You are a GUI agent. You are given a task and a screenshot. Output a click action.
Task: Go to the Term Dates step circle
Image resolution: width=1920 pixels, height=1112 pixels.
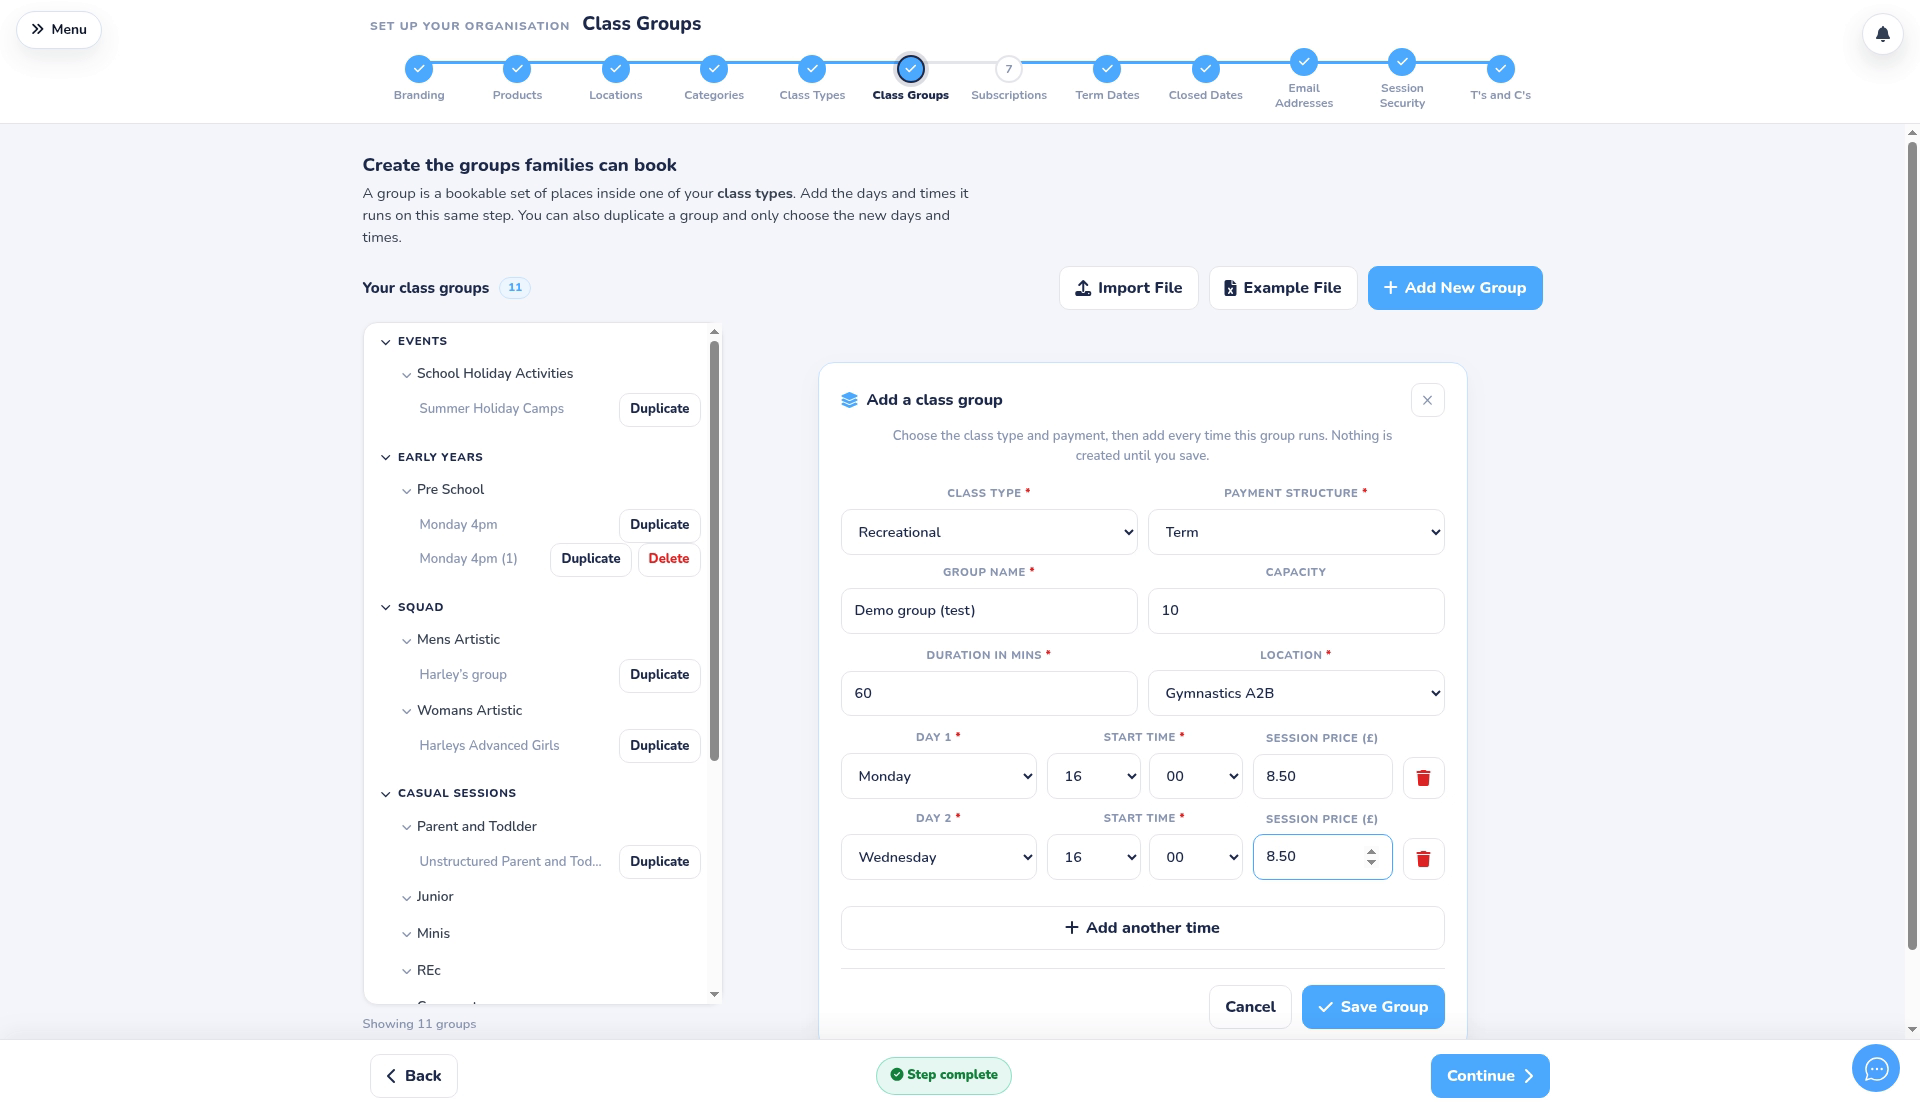1107,69
